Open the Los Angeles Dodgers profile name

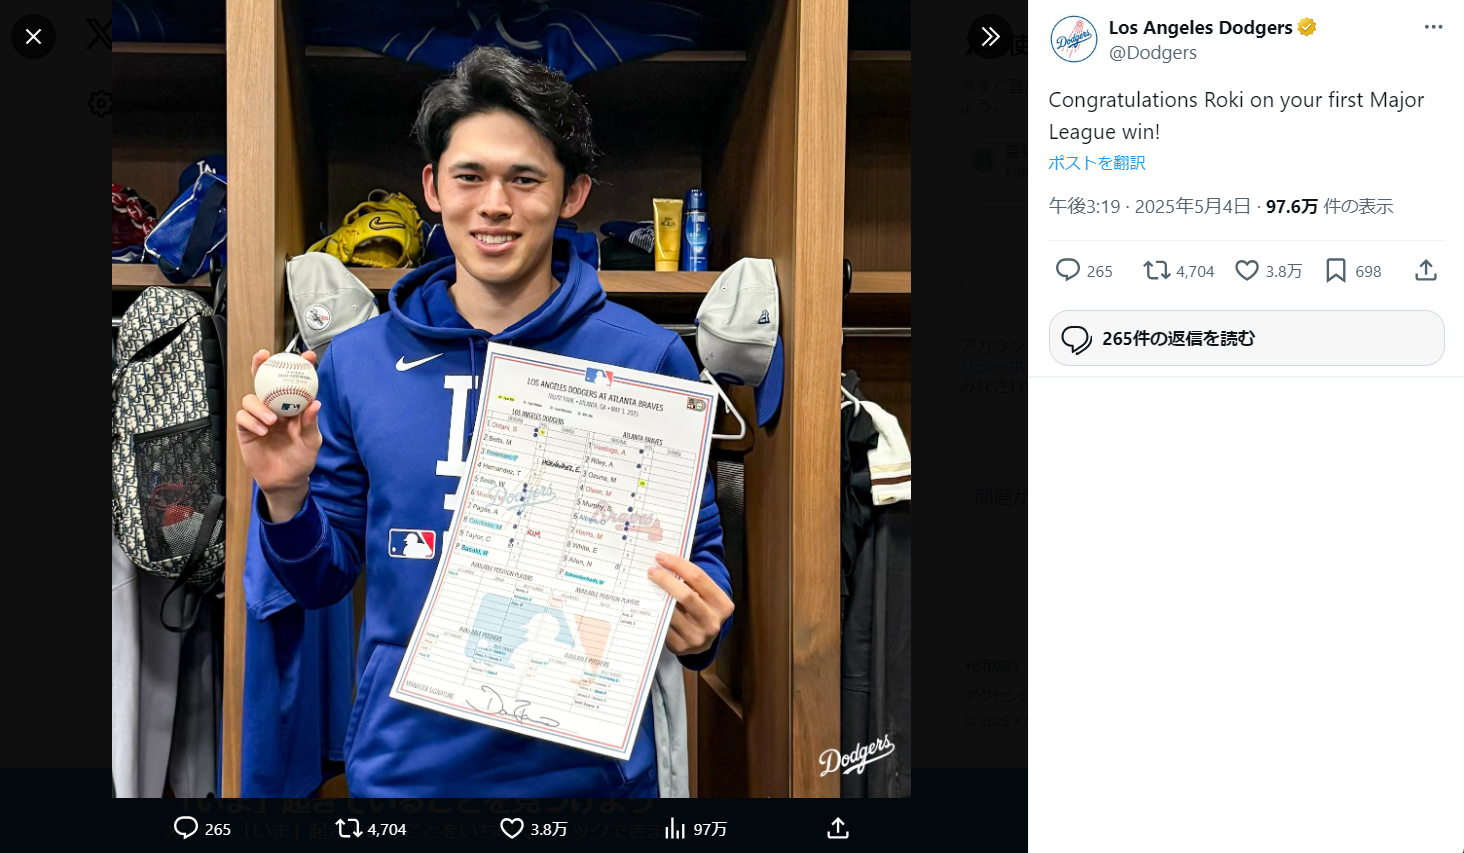pyautogui.click(x=1200, y=28)
